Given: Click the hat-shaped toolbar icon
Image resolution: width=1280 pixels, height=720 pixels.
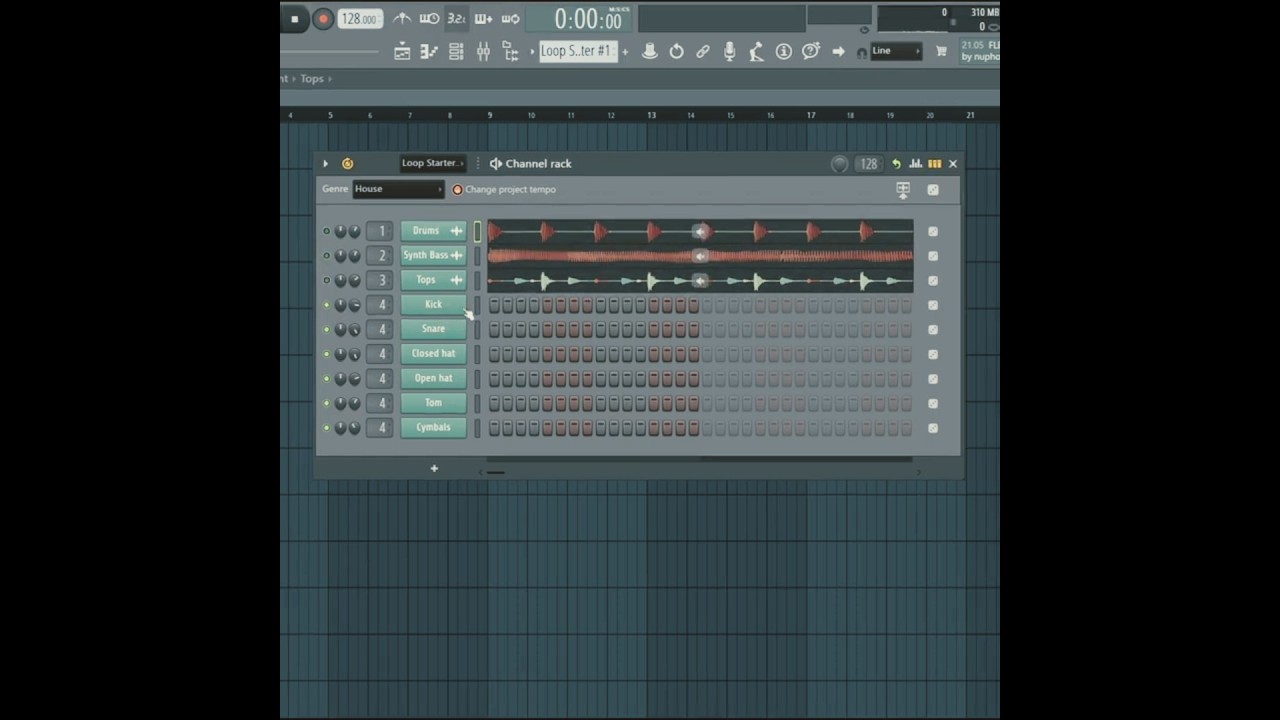Looking at the screenshot, I should click(649, 52).
